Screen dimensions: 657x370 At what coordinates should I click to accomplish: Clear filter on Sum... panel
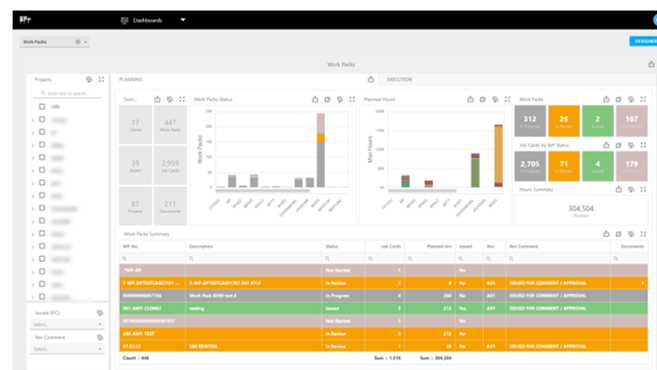[170, 99]
